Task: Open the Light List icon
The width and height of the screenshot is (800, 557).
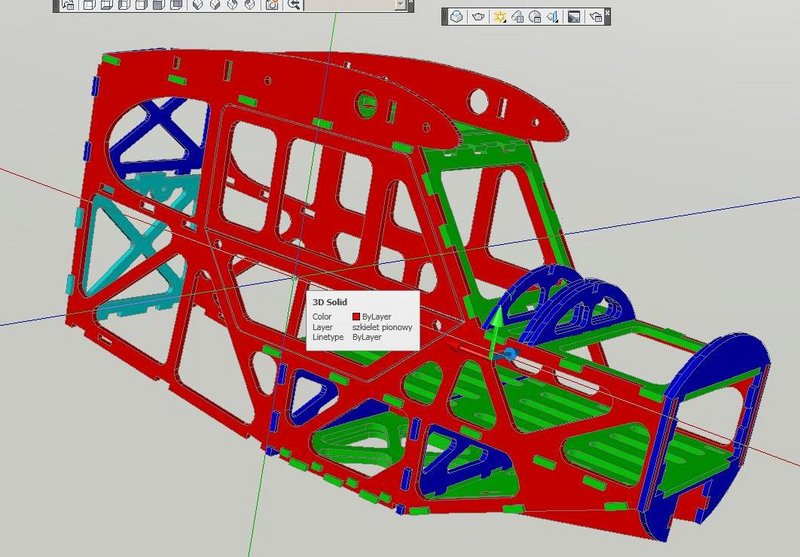Action: tap(517, 17)
